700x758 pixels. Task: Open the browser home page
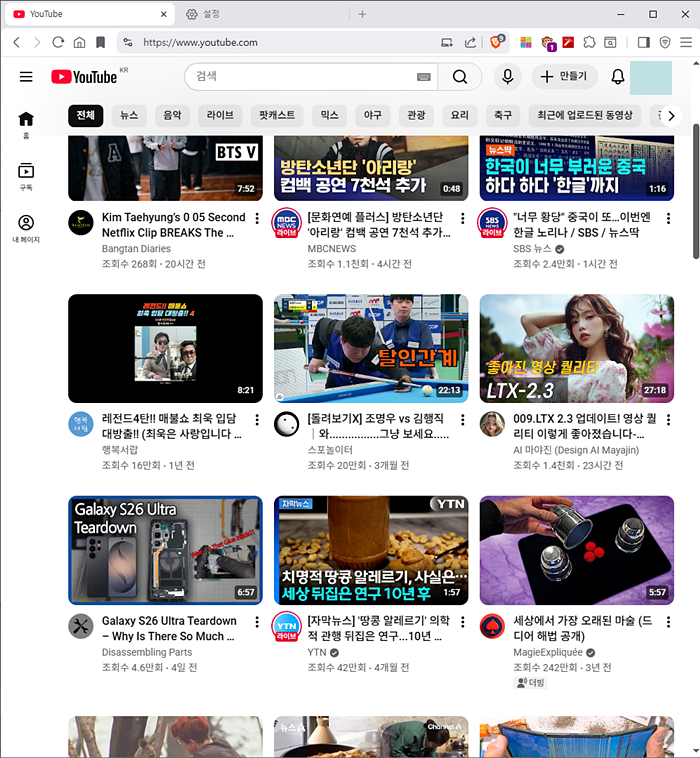pyautogui.click(x=79, y=43)
